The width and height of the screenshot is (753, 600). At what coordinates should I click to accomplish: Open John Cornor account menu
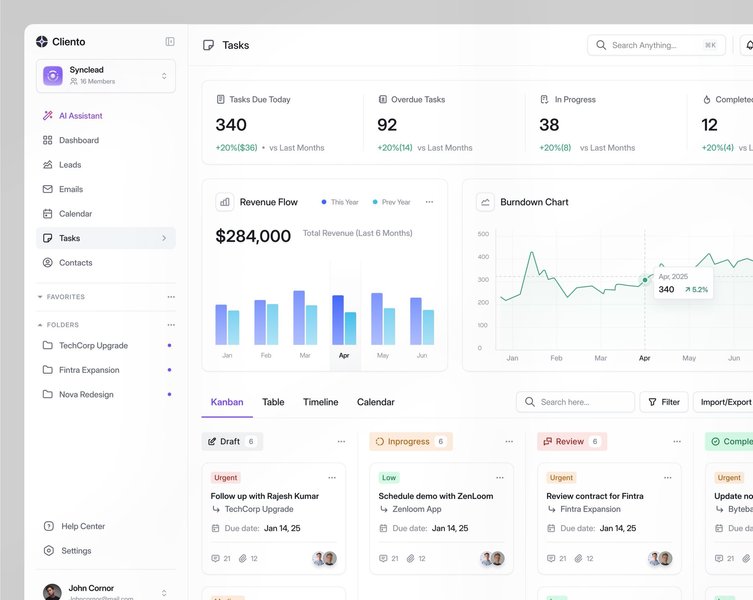click(106, 592)
